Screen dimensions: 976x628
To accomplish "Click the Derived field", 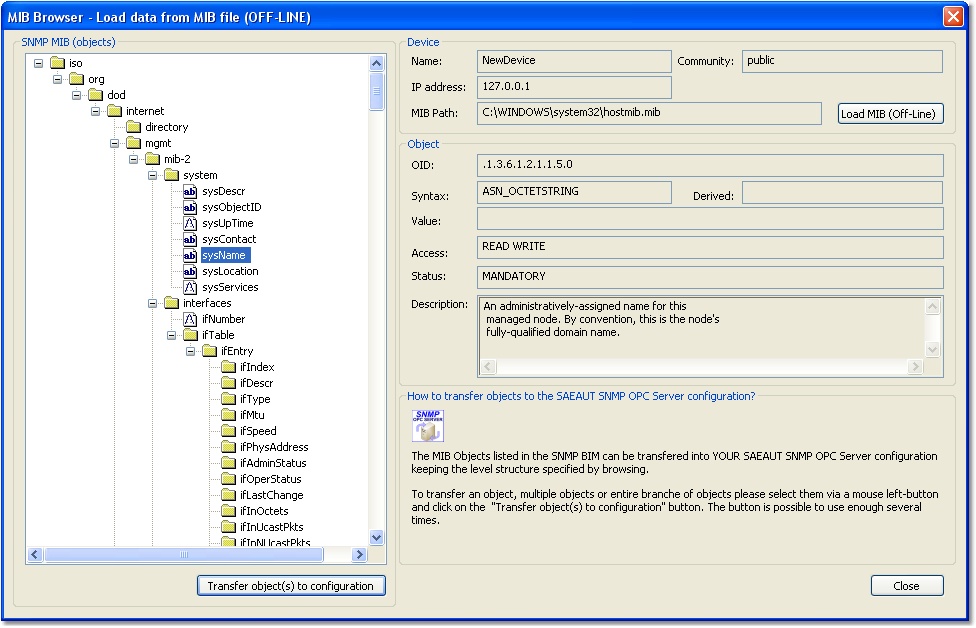I will (x=842, y=192).
